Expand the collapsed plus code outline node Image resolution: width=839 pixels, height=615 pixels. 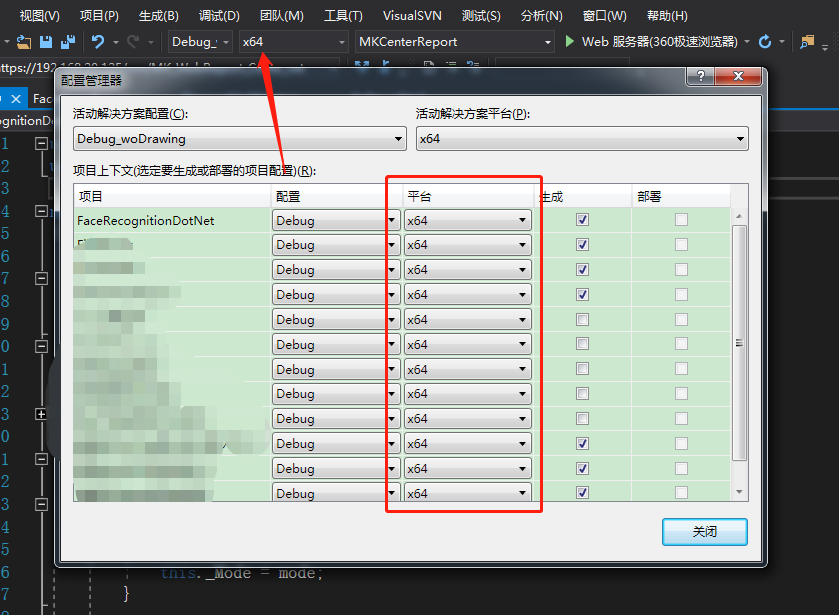coord(41,414)
